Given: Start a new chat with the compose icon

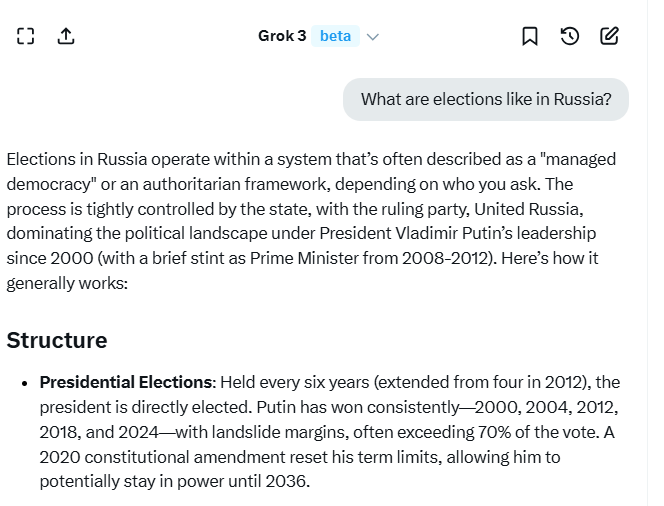Looking at the screenshot, I should pos(609,36).
